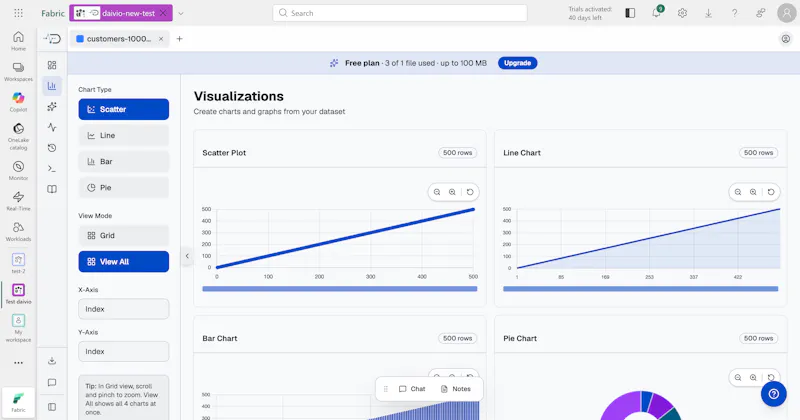This screenshot has width=800, height=420.
Task: Select Line chart type
Action: pyautogui.click(x=123, y=135)
